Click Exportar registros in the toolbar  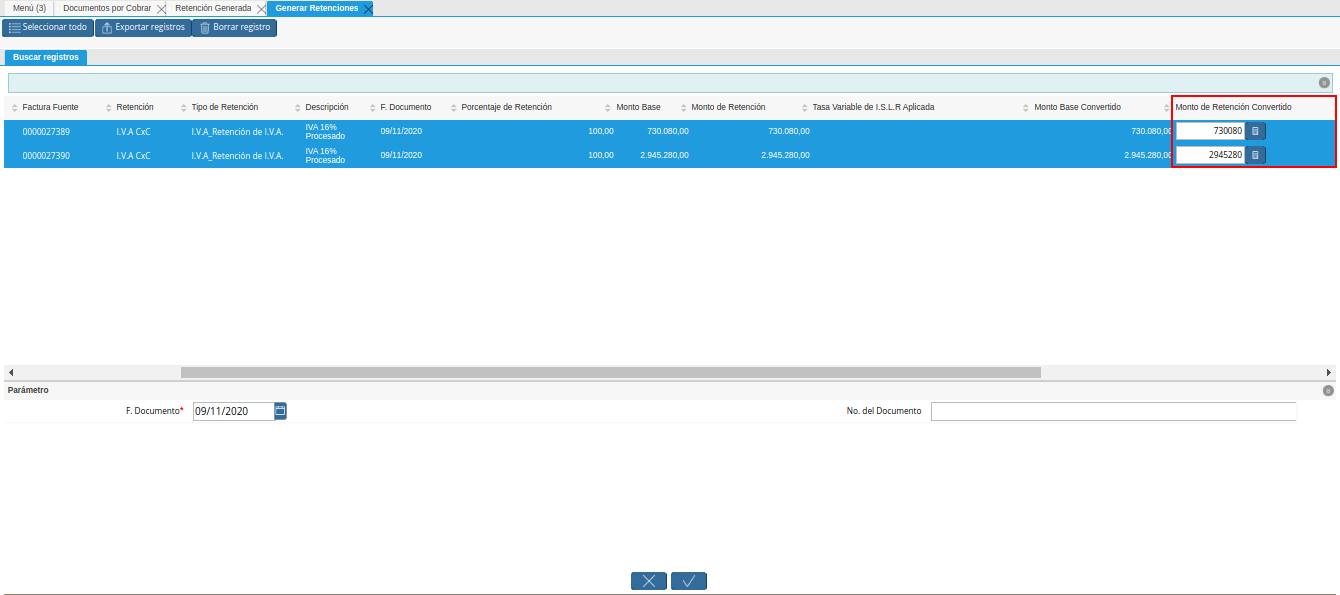[143, 27]
